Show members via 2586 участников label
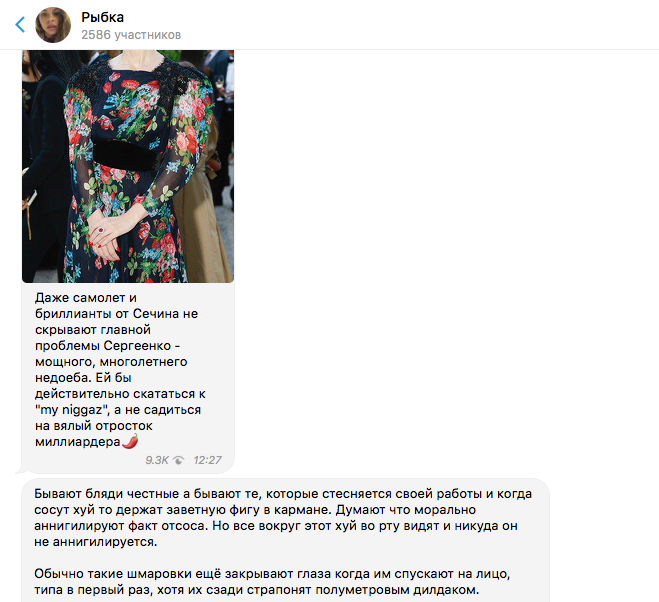 (x=131, y=34)
